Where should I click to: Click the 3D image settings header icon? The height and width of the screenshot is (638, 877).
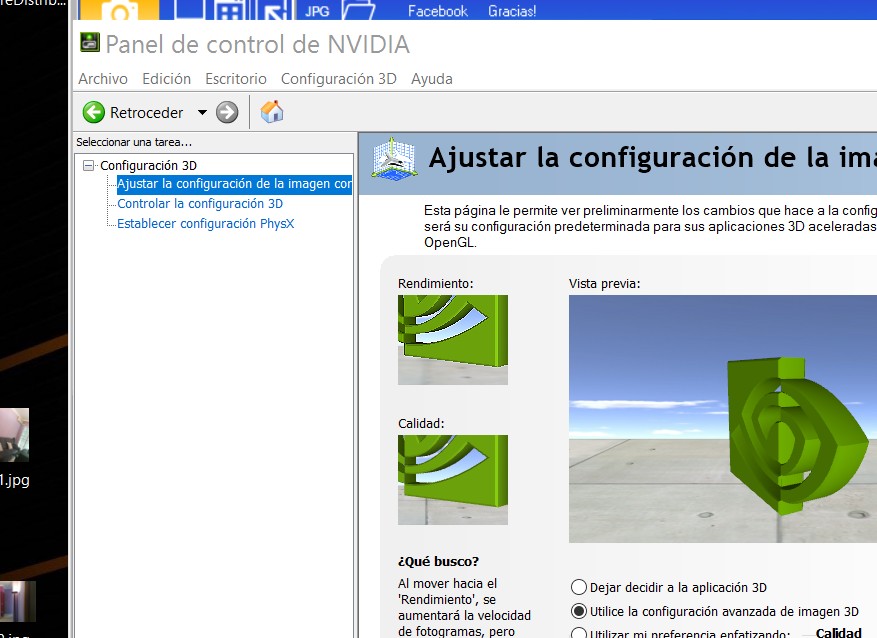pyautogui.click(x=394, y=159)
